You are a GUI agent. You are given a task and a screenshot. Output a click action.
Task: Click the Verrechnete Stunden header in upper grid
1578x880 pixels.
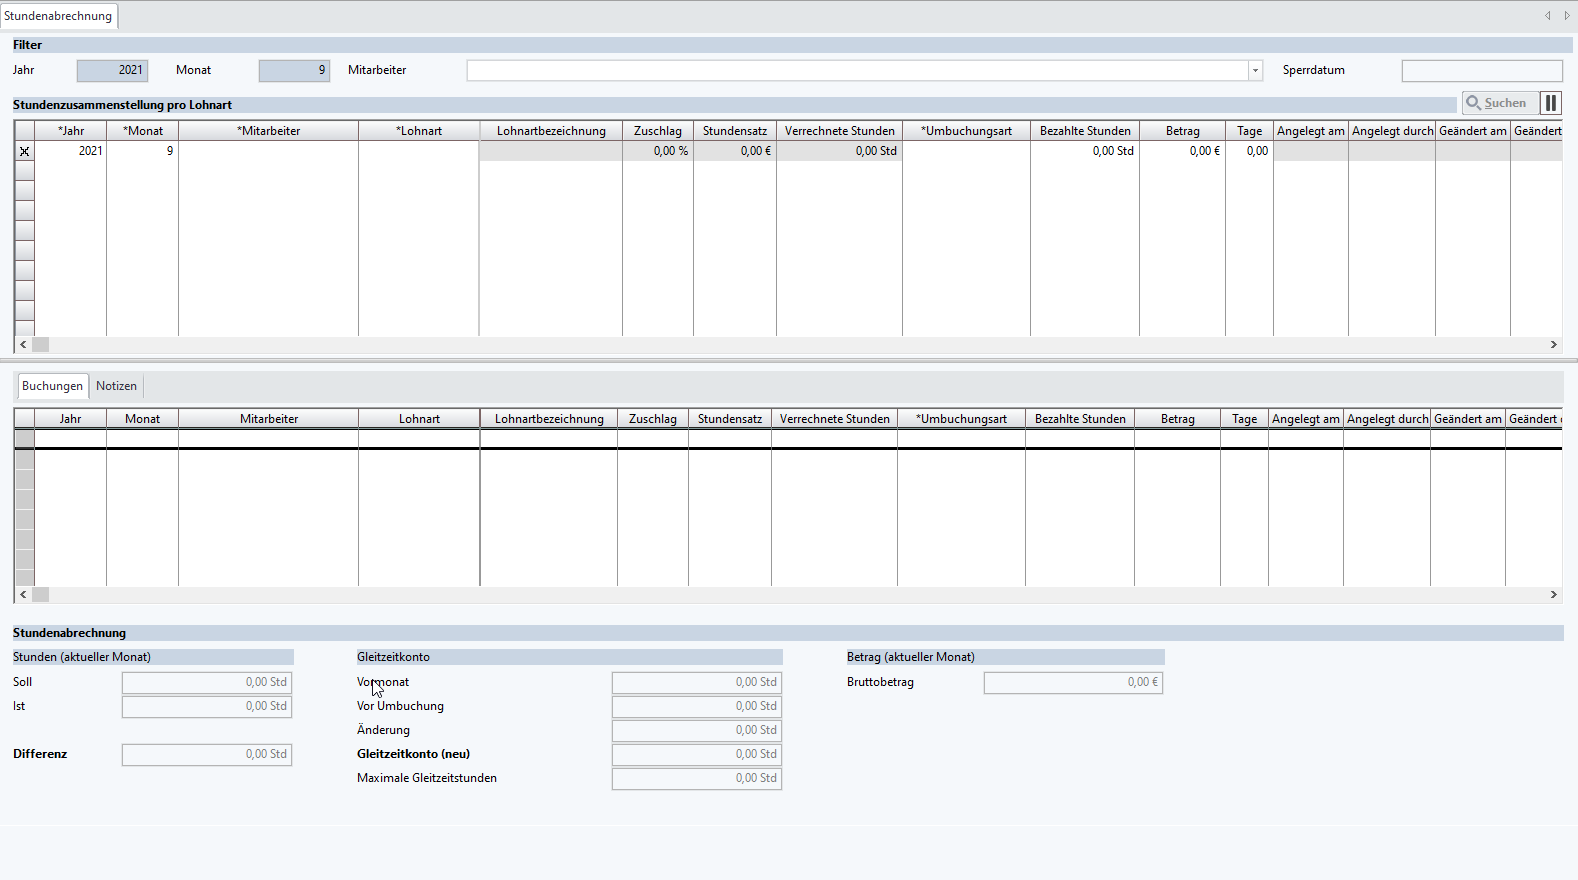coord(839,131)
